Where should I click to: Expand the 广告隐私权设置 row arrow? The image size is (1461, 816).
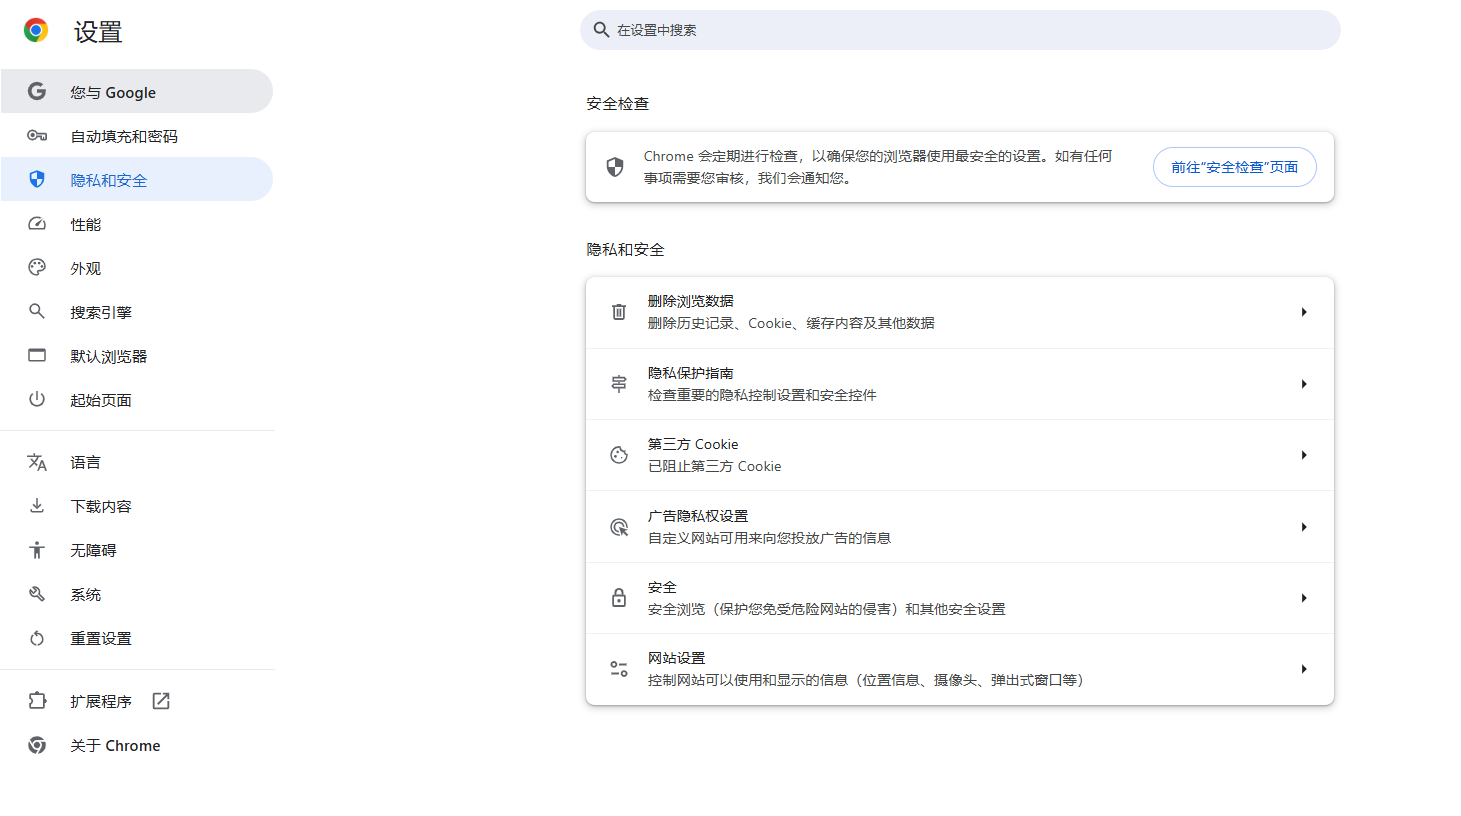tap(1304, 527)
